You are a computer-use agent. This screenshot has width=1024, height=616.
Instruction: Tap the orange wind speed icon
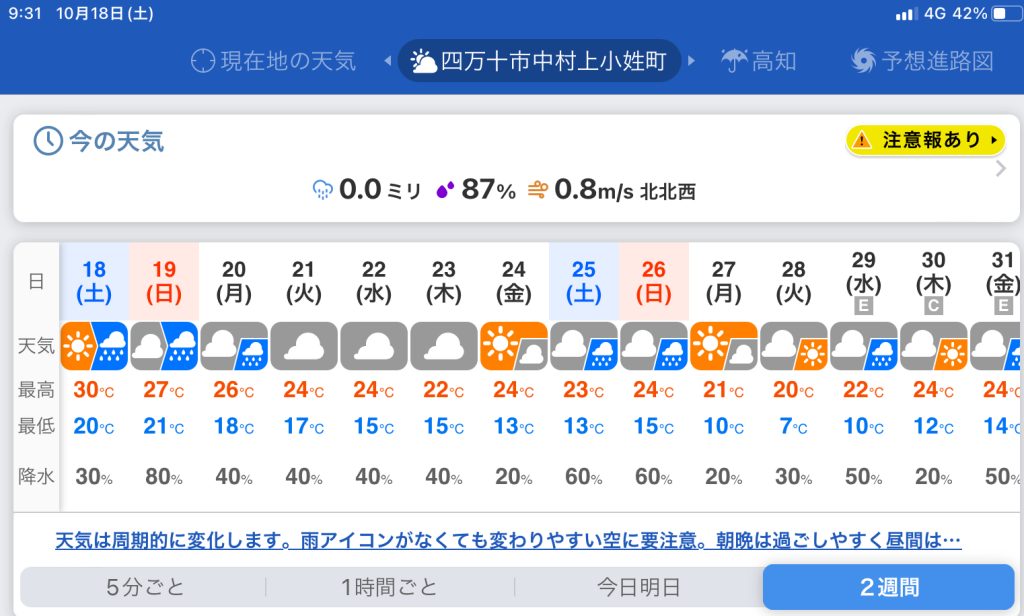[537, 190]
